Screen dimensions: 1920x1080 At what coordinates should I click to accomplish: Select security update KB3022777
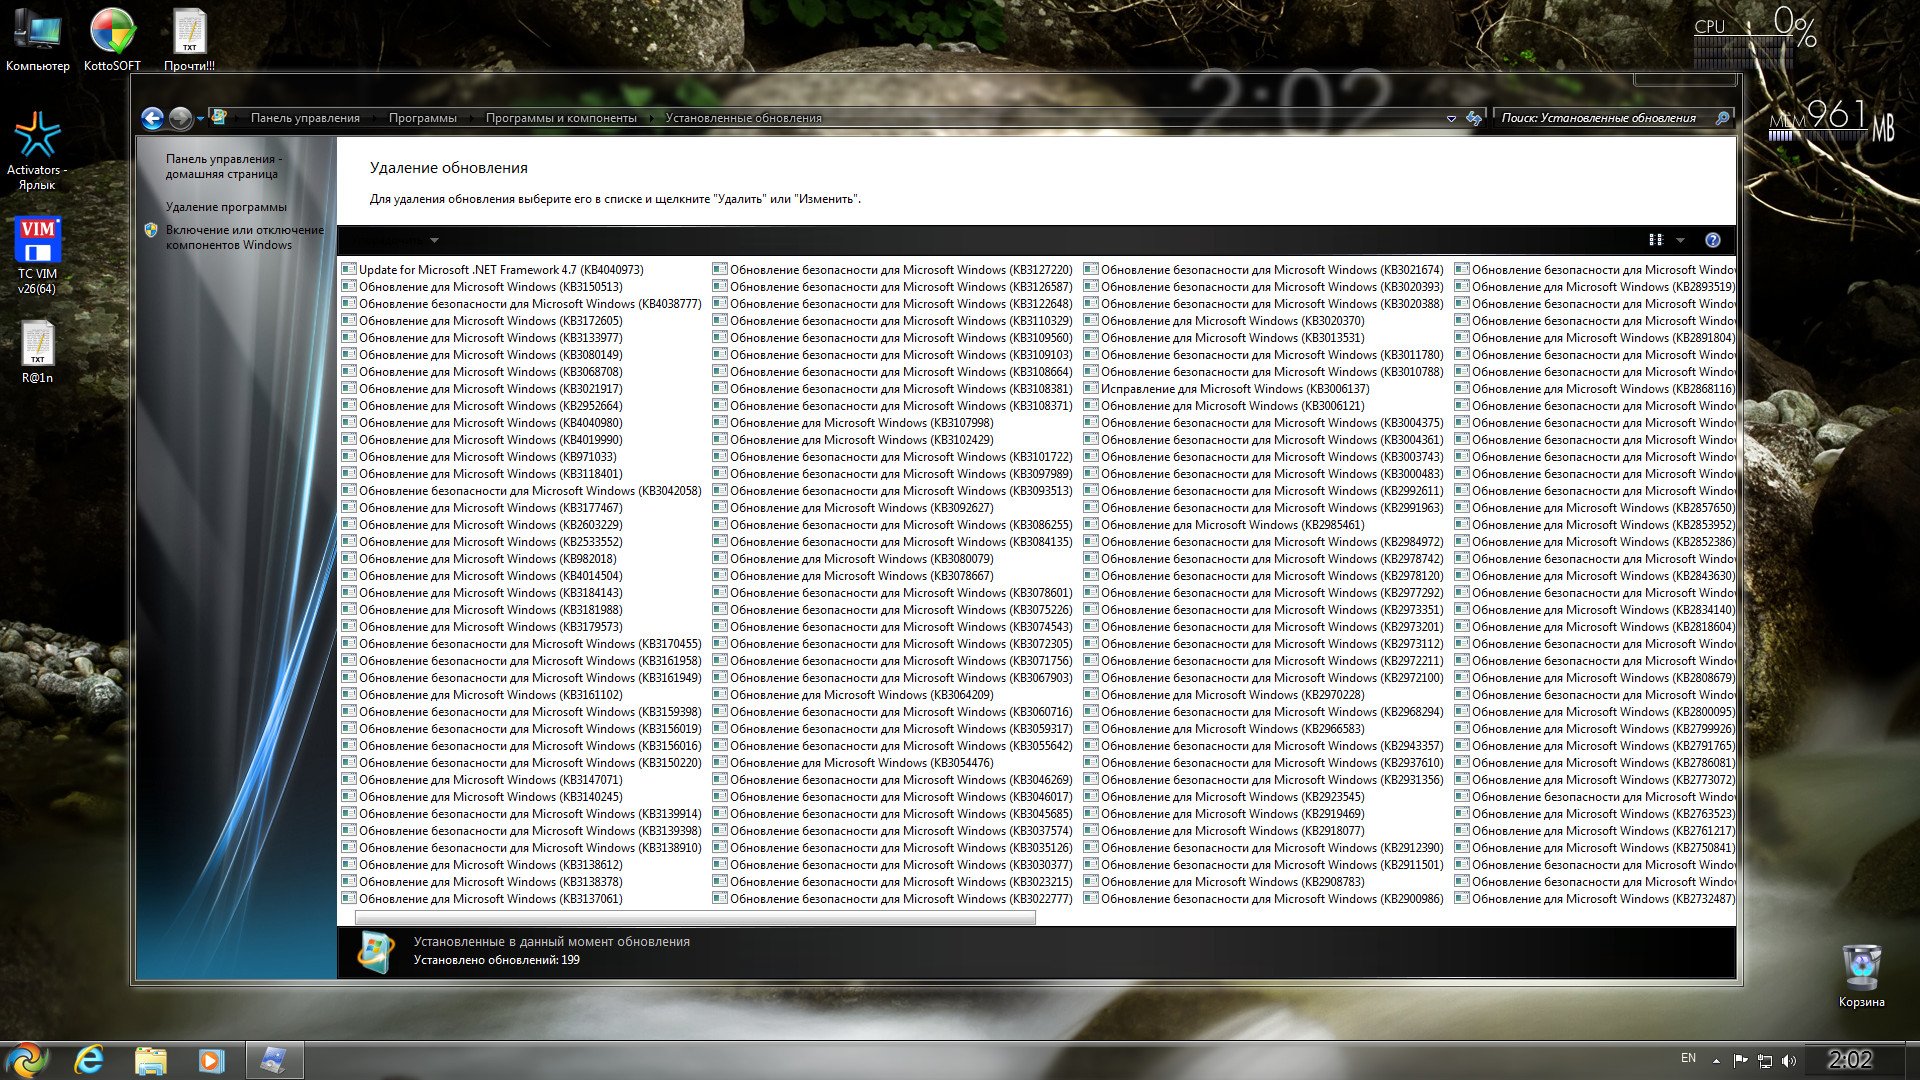click(893, 899)
